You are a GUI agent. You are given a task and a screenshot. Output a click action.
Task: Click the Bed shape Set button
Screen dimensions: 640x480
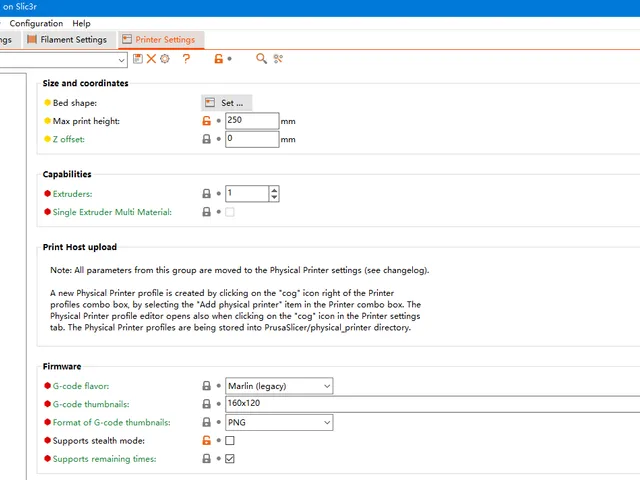coord(227,103)
